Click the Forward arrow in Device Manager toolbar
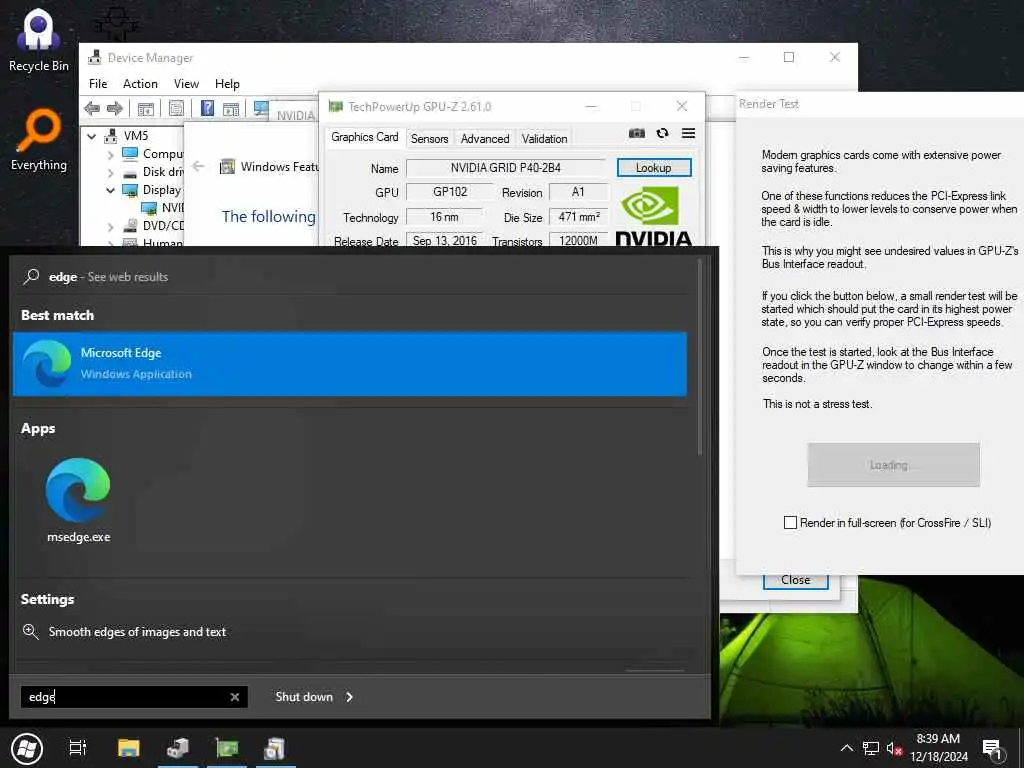The height and width of the screenshot is (768, 1024). click(x=115, y=108)
